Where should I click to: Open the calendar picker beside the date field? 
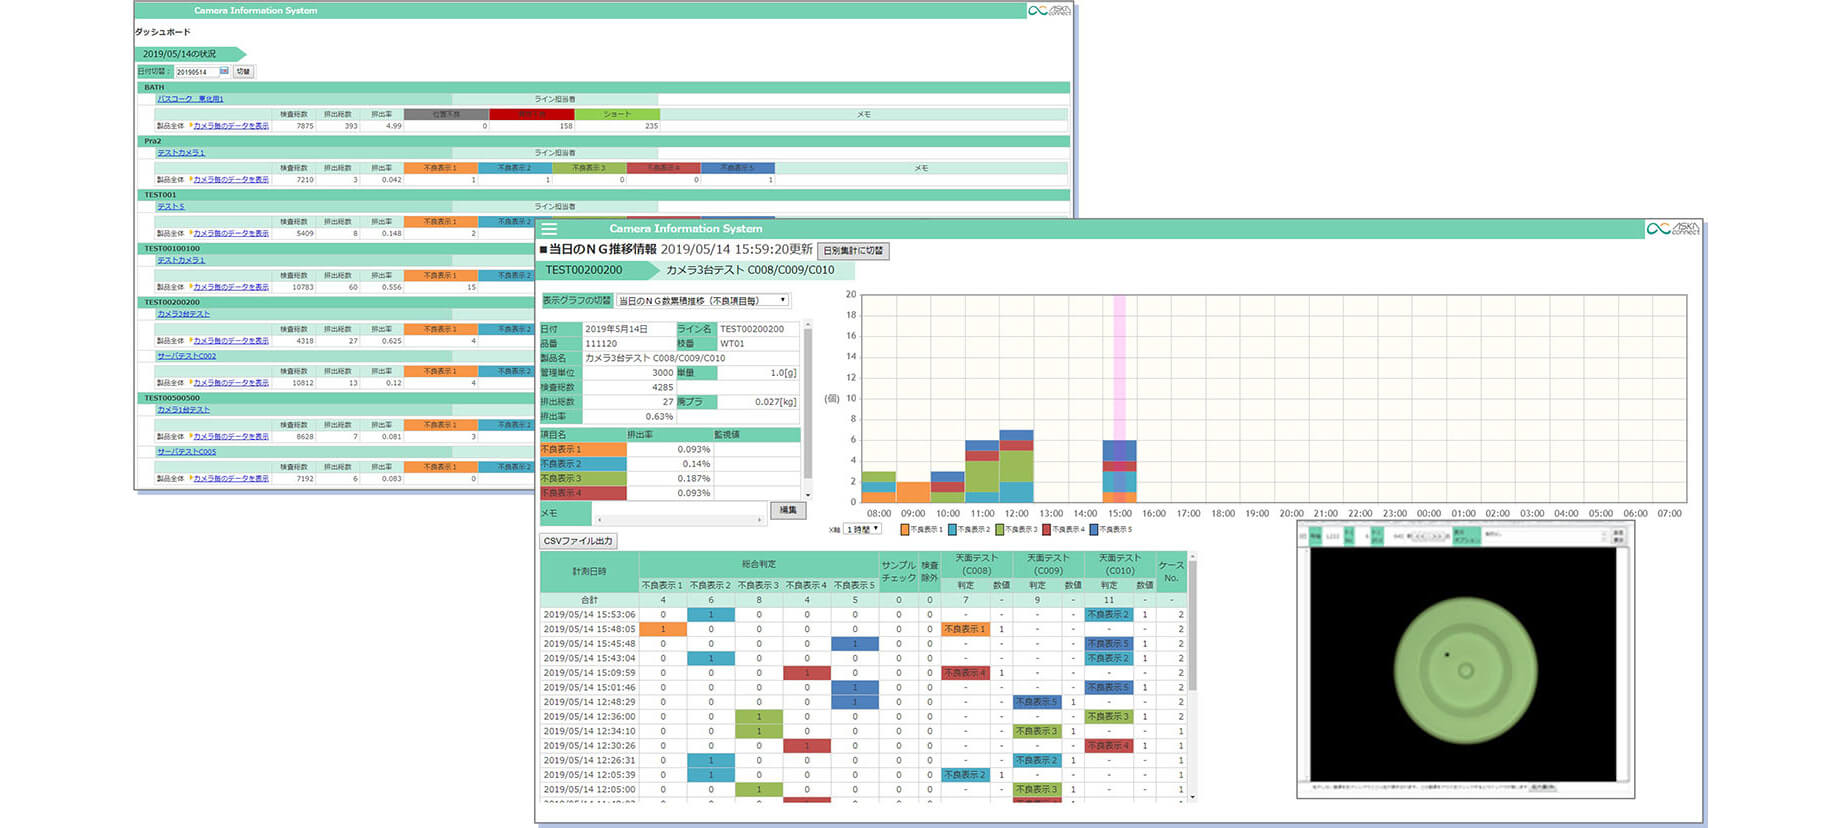[x=224, y=72]
